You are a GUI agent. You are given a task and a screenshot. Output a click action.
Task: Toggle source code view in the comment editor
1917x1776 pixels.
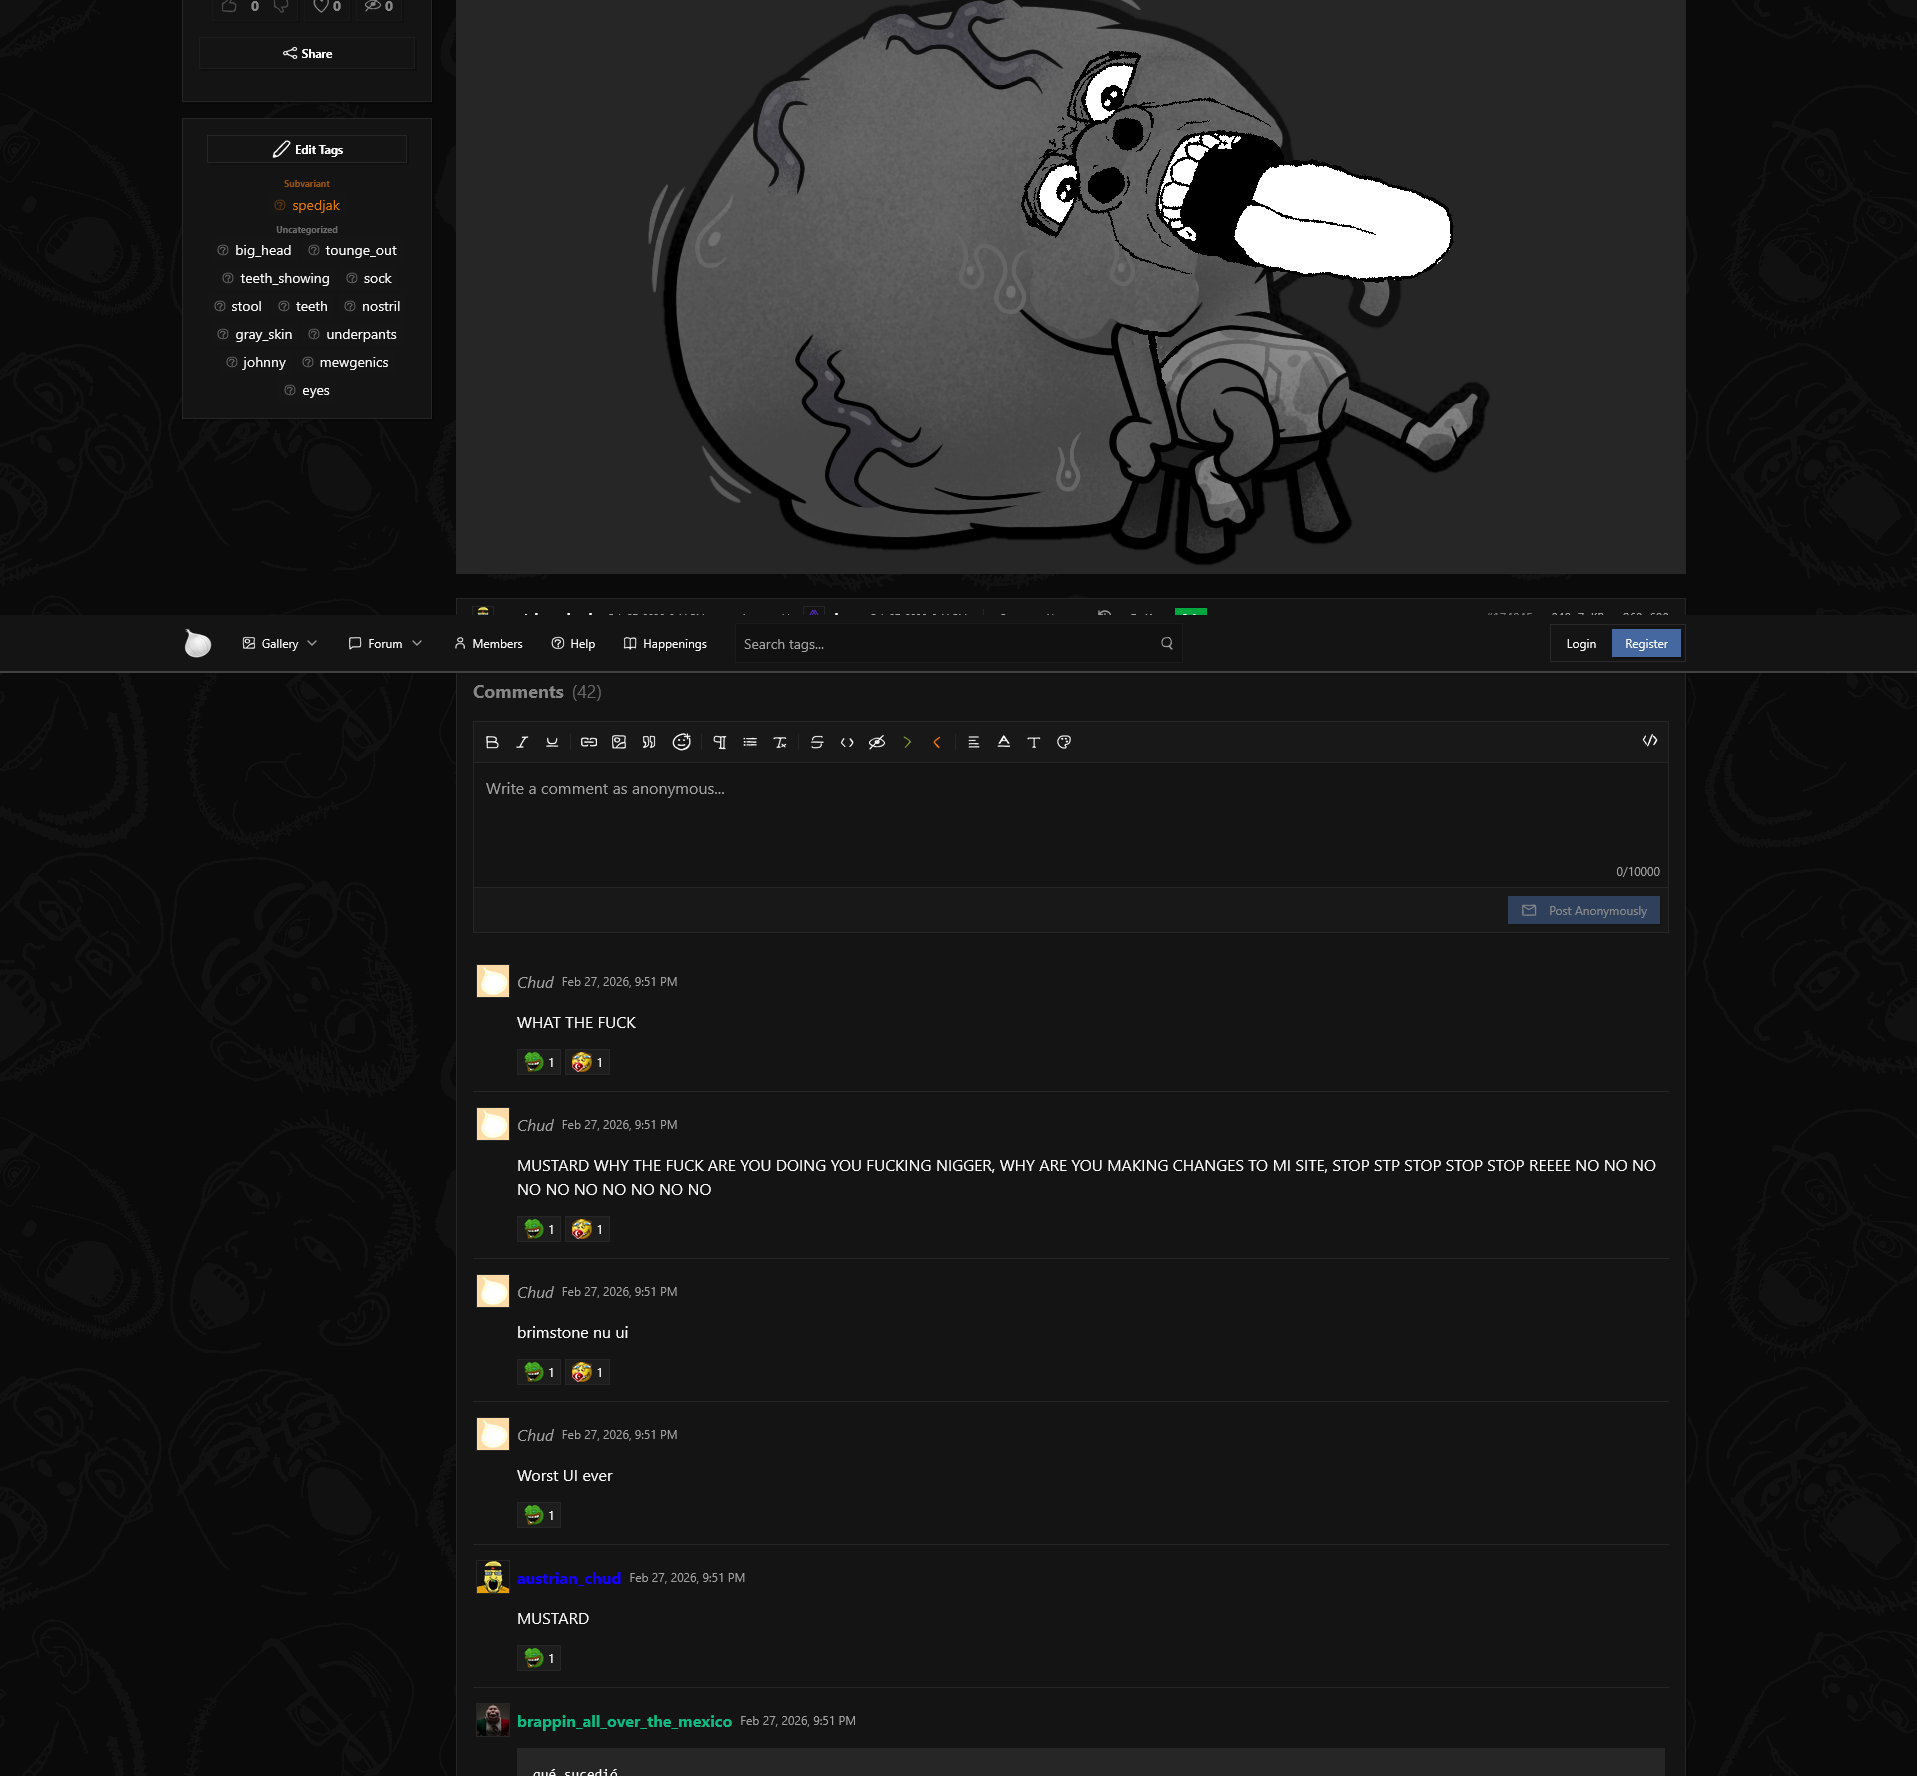1650,741
